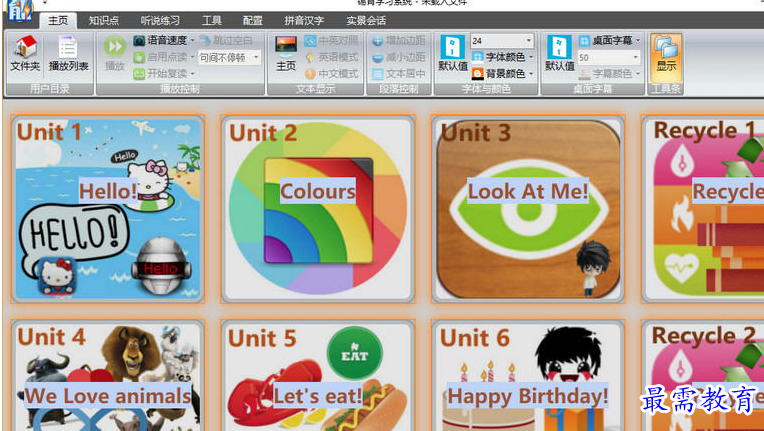764x431 pixels.
Task: Switch to 中文模式 Chinese mode
Action: coord(331,74)
